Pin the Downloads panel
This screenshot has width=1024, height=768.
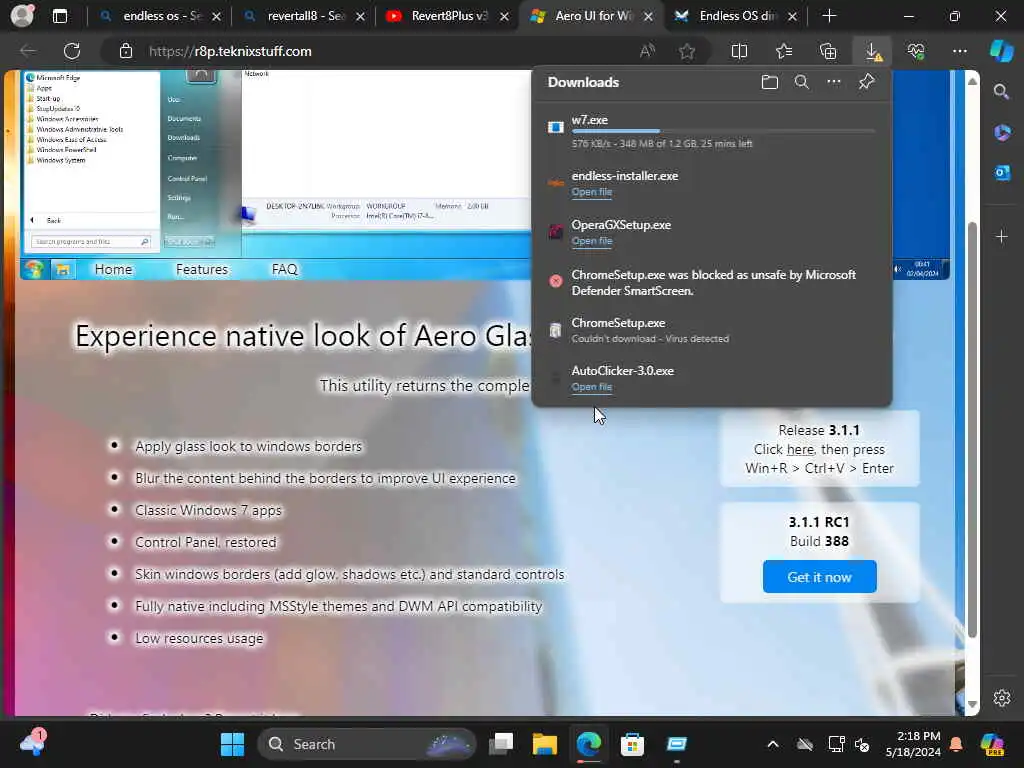pos(867,82)
